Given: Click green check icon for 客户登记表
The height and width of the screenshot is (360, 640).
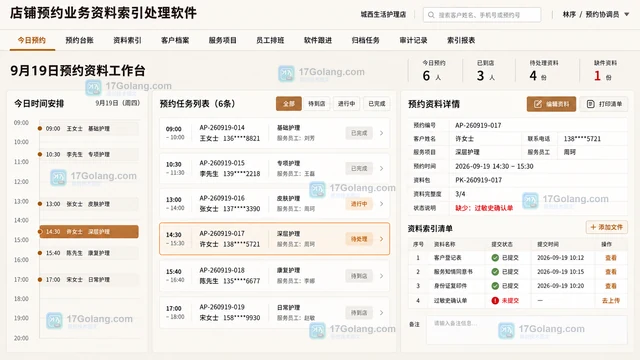Looking at the screenshot, I should [x=495, y=258].
